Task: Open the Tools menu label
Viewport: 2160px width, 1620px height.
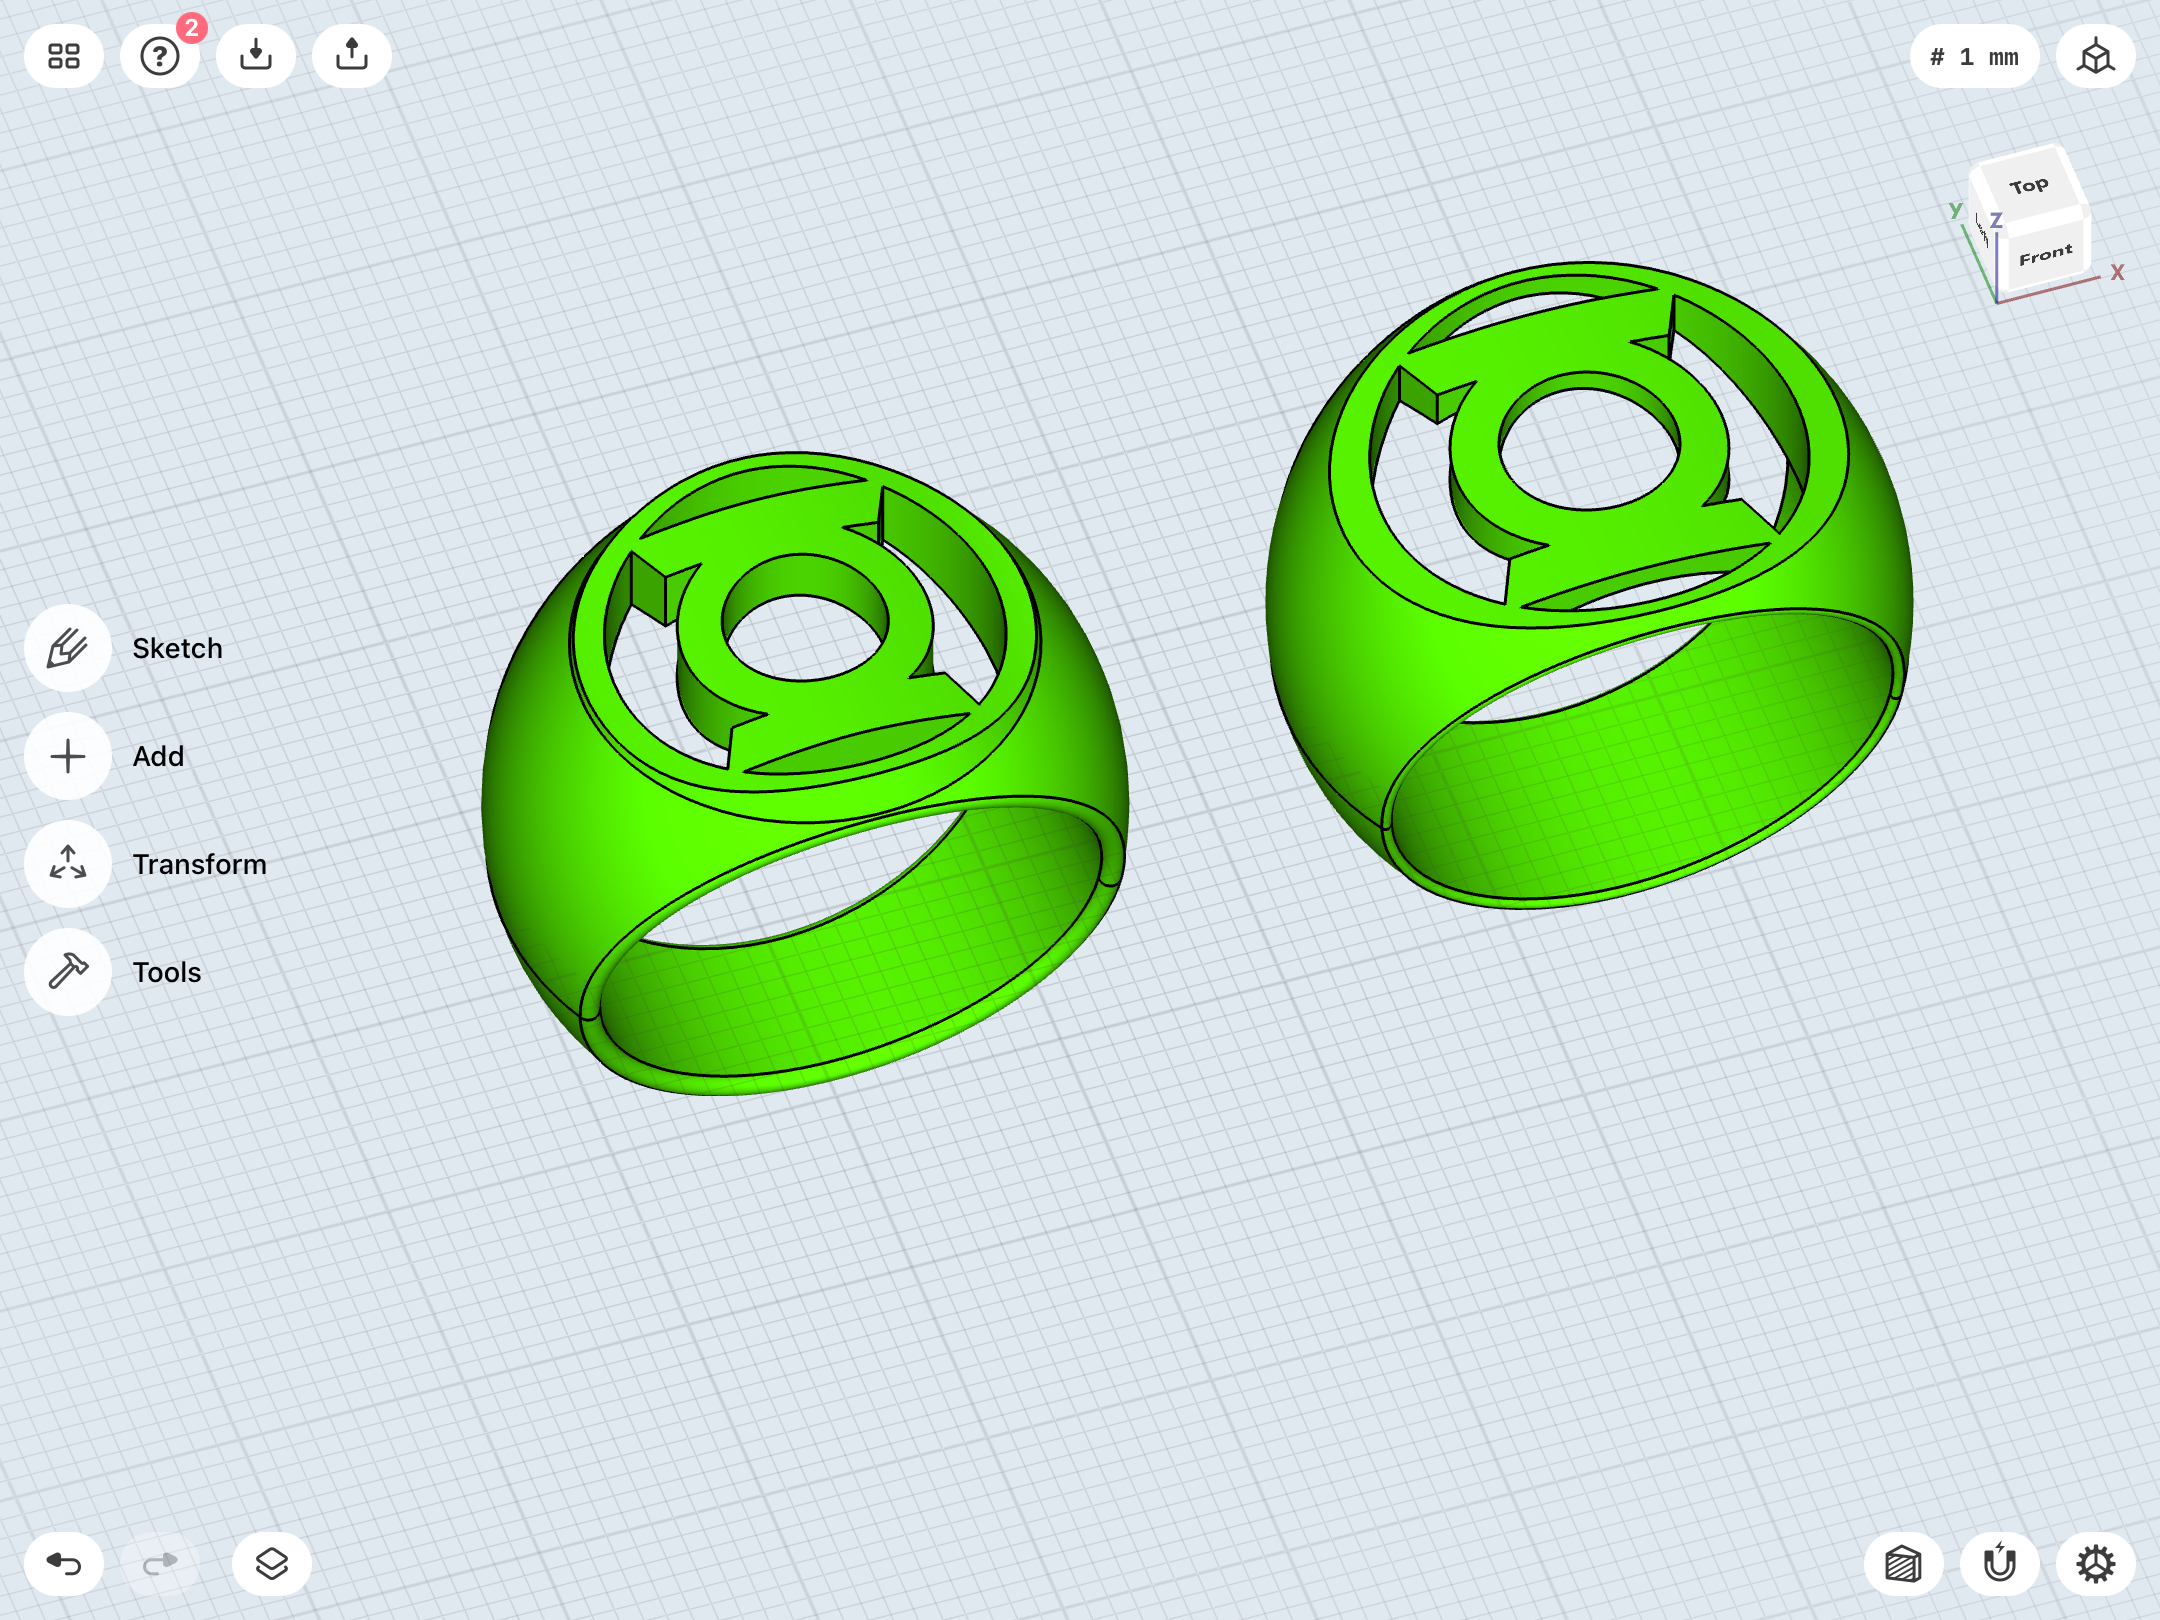Action: 167,972
